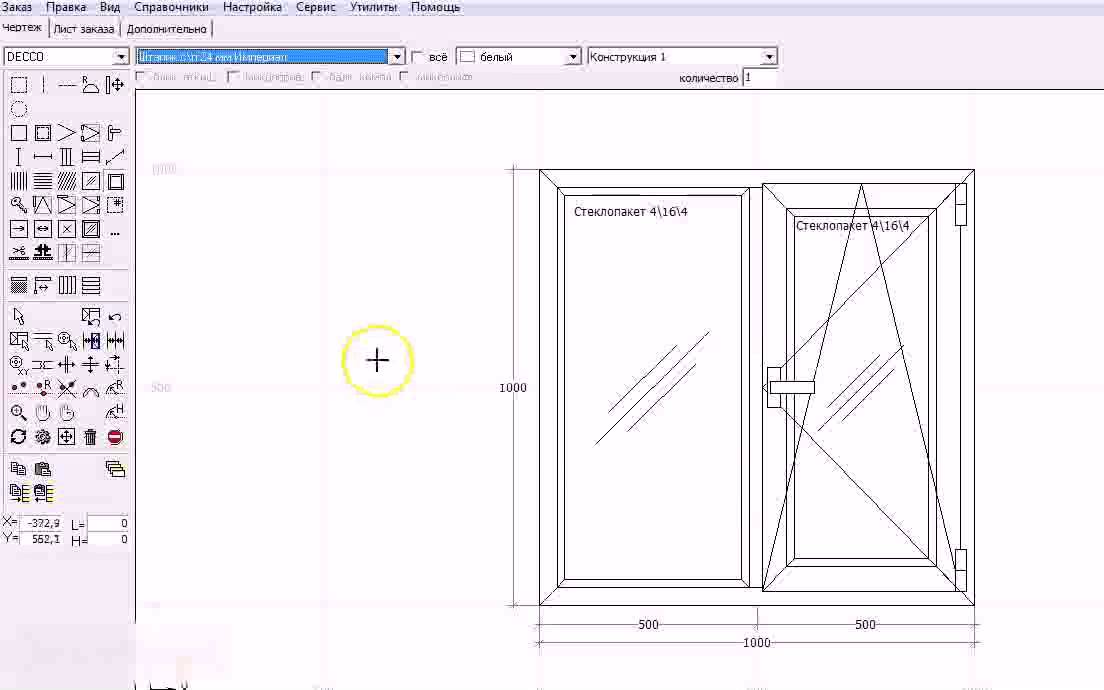Pick the horizontal dimension line tool
This screenshot has width=1104, height=690.
pos(43,157)
